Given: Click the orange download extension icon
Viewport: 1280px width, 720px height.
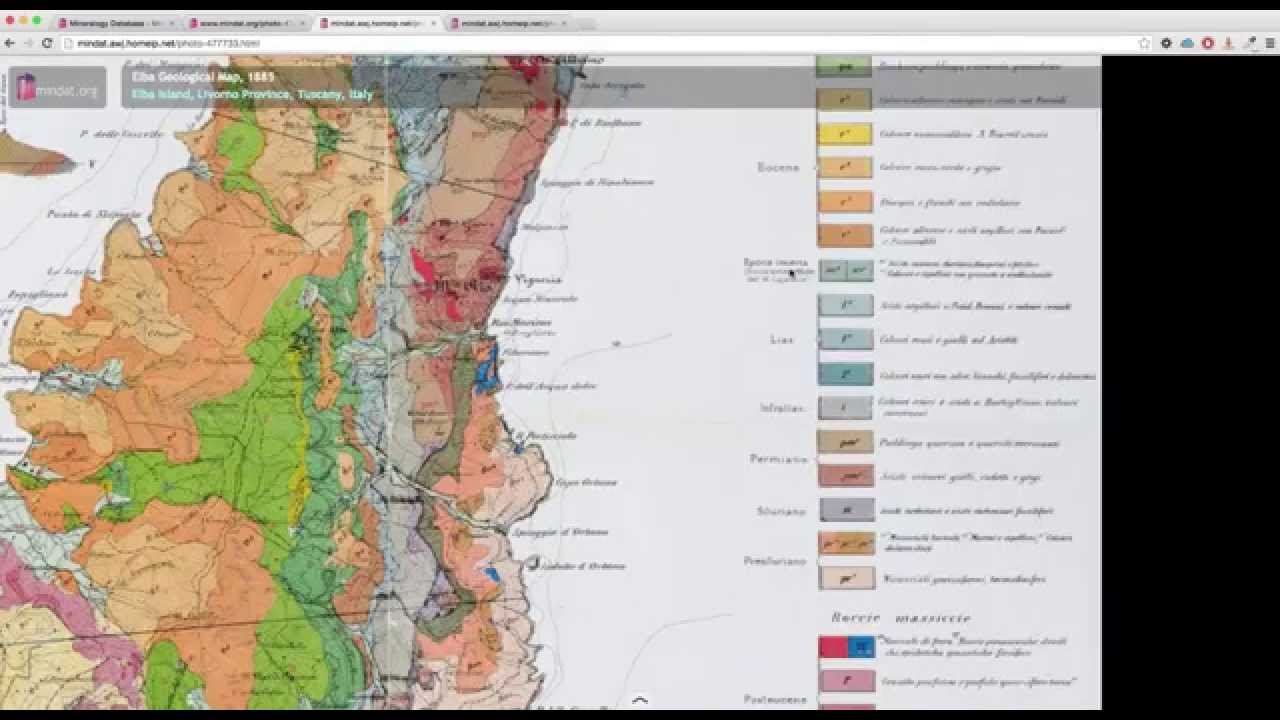Looking at the screenshot, I should (1229, 43).
